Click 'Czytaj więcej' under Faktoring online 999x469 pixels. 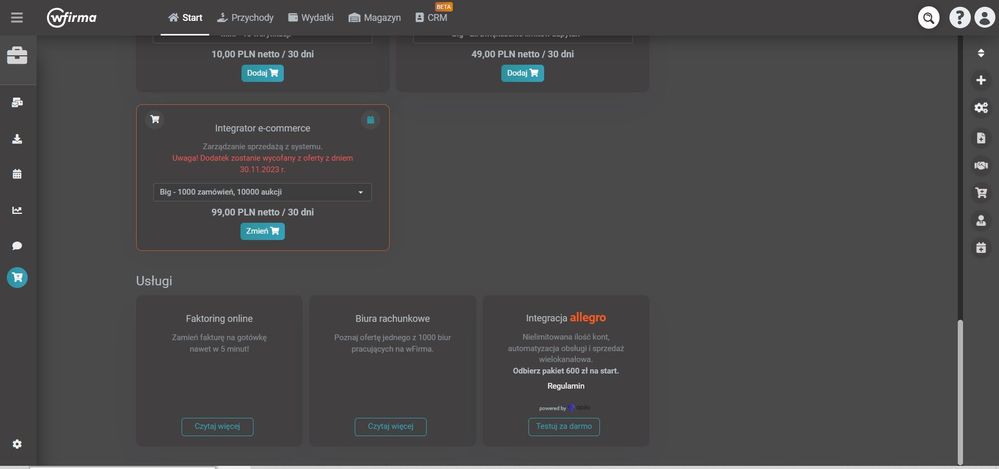point(217,427)
